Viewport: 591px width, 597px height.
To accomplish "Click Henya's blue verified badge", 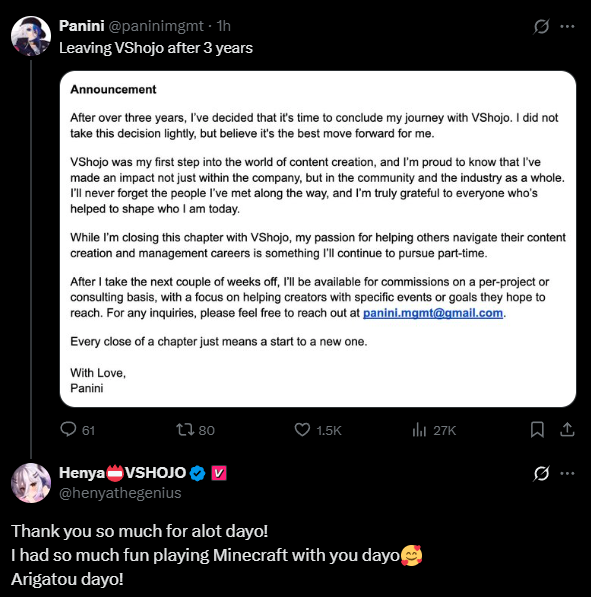I will tap(198, 473).
